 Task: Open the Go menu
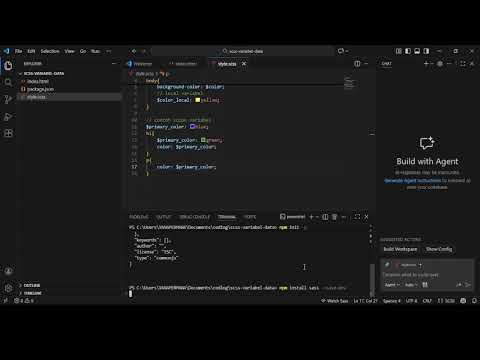tap(83, 51)
